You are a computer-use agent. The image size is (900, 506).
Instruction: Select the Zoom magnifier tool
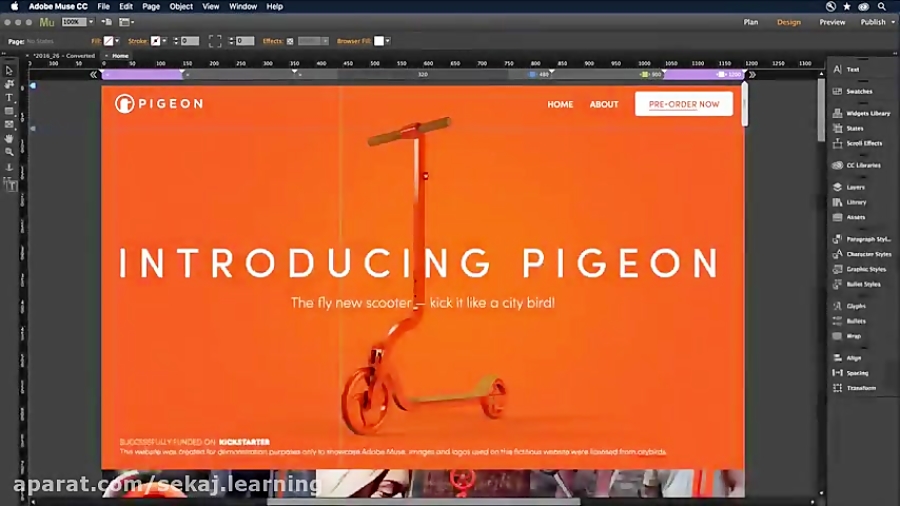tap(9, 152)
